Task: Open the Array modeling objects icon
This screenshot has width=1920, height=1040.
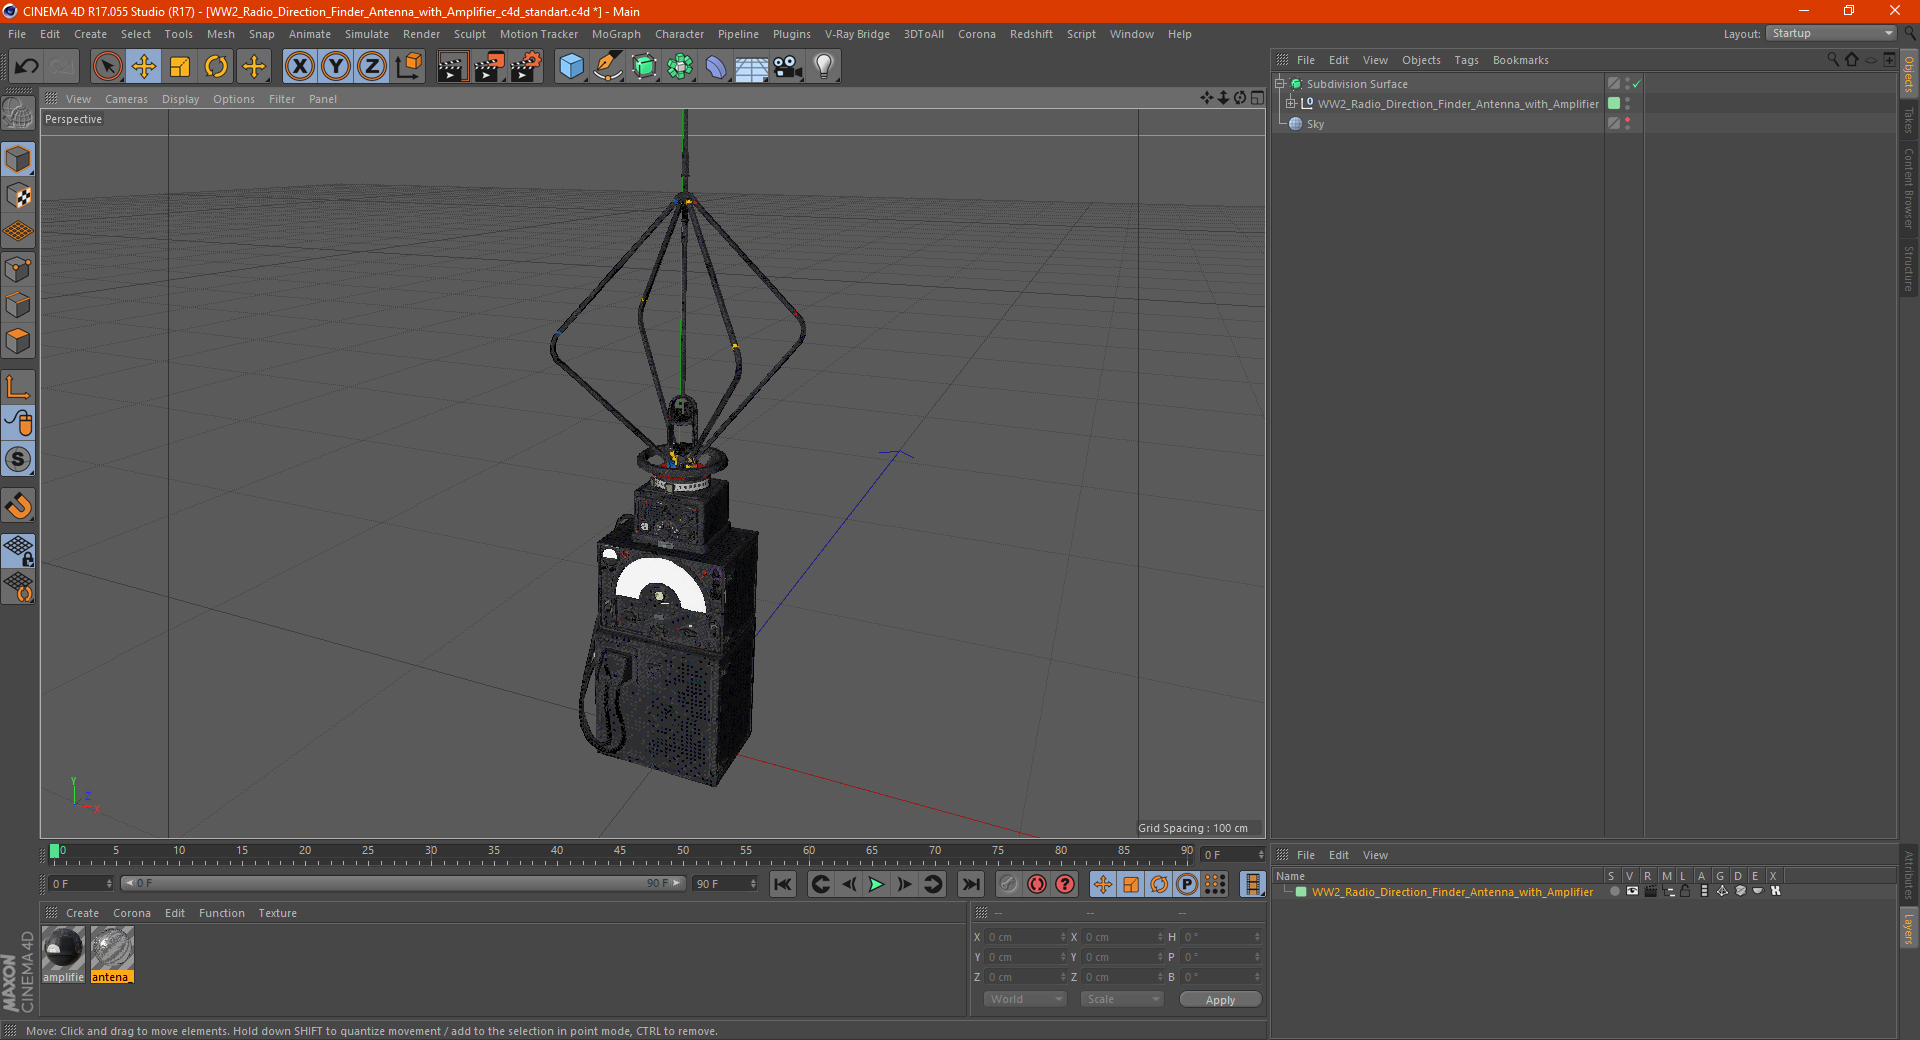Action: [681, 67]
